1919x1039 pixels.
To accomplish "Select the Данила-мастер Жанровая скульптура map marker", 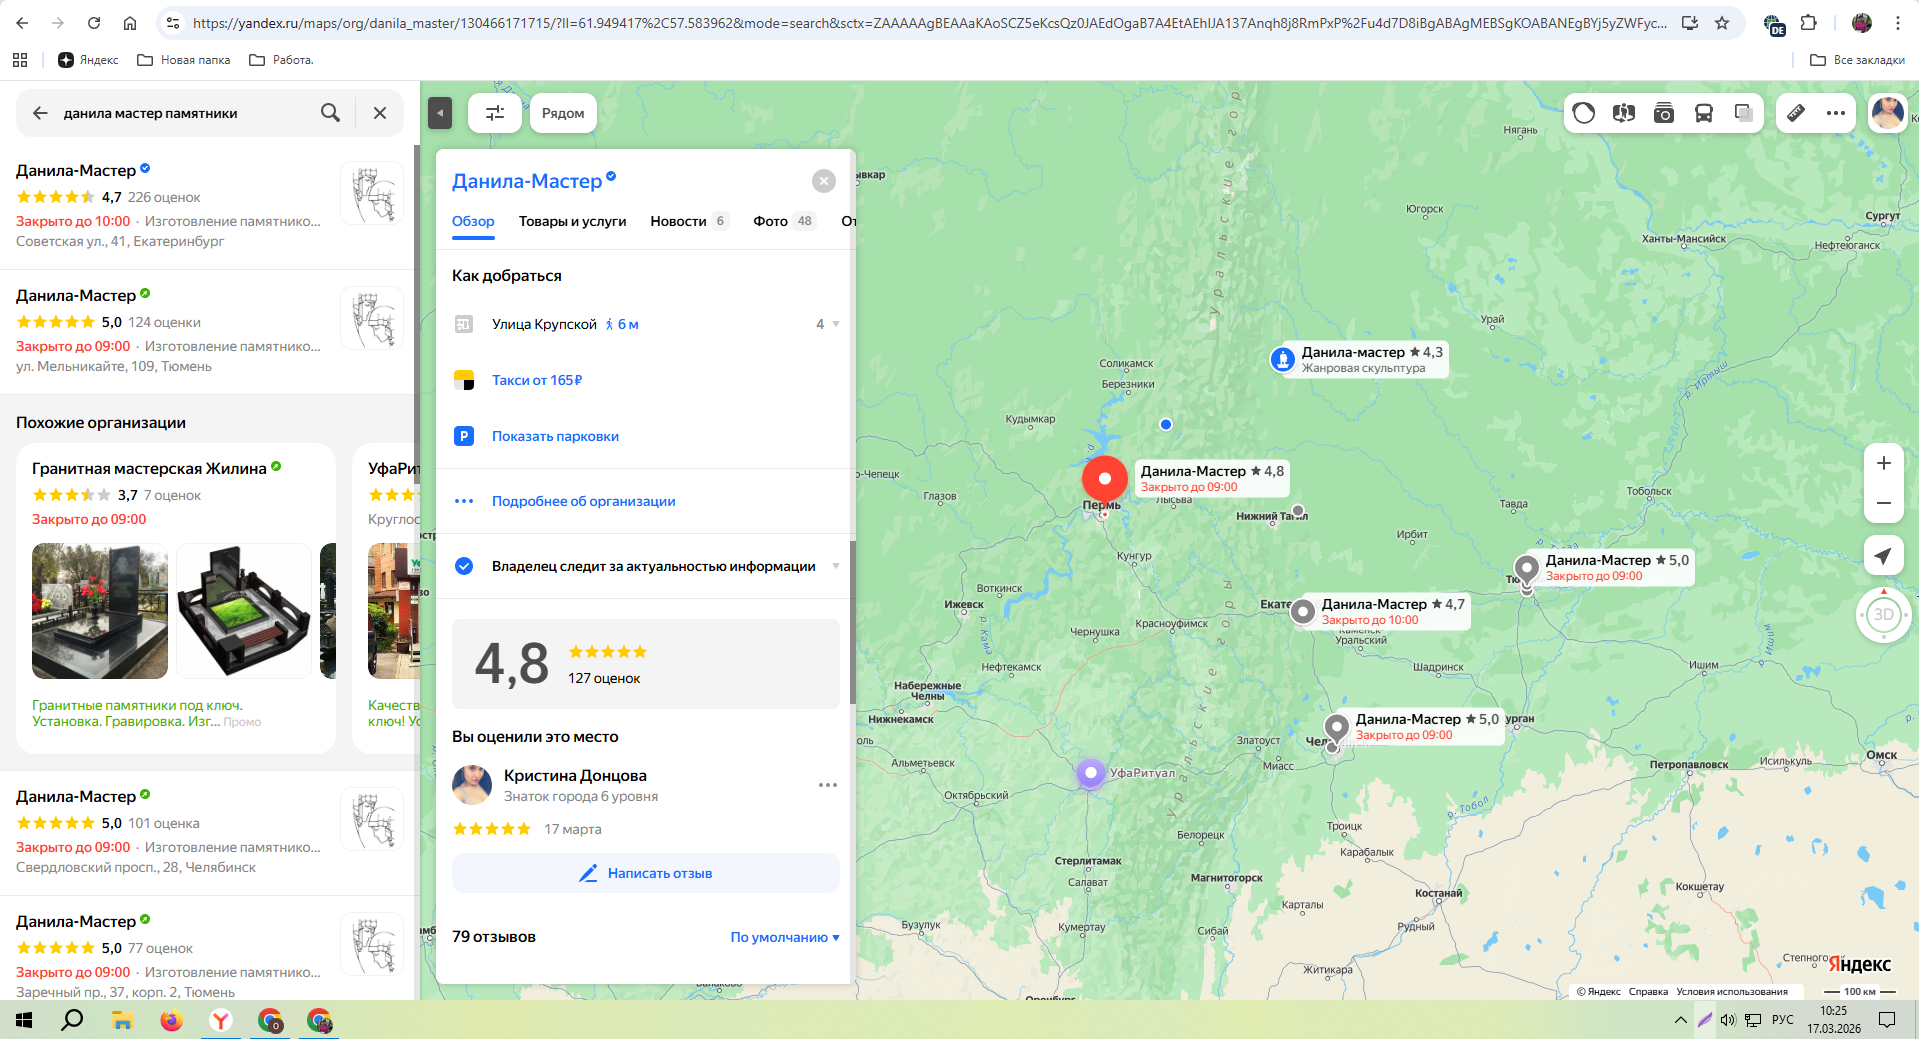I will pyautogui.click(x=1283, y=359).
